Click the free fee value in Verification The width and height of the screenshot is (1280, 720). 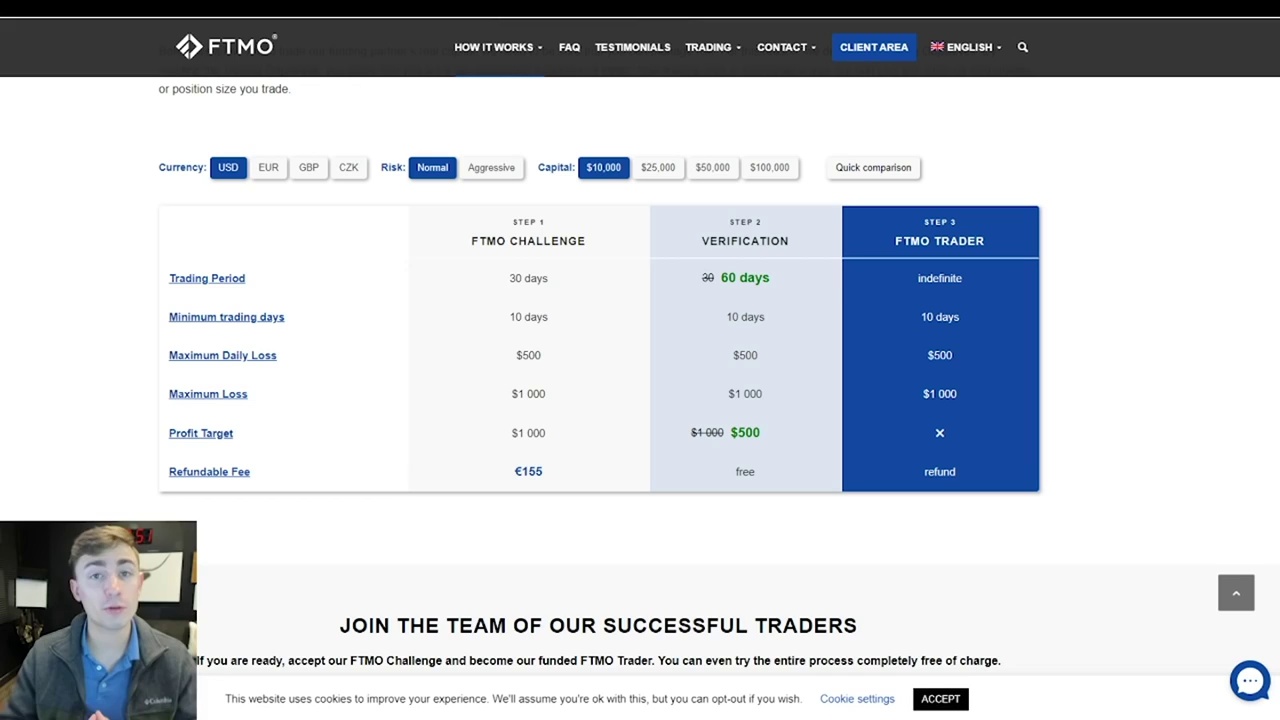(x=745, y=472)
